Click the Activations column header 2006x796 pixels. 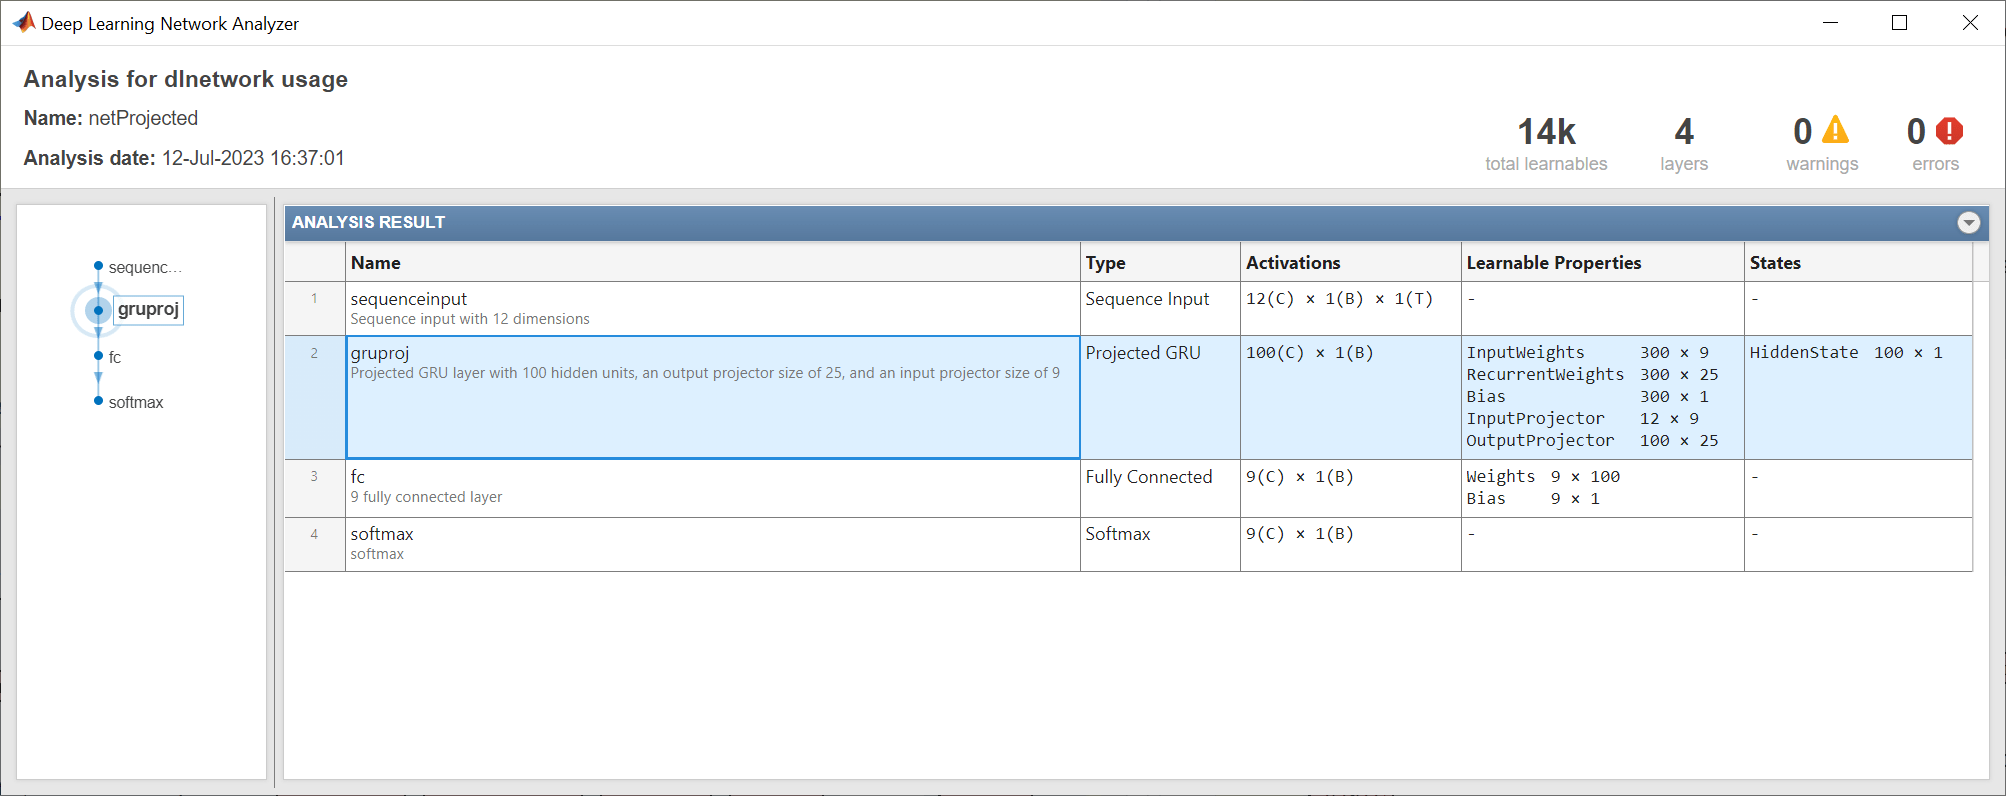pos(1292,263)
